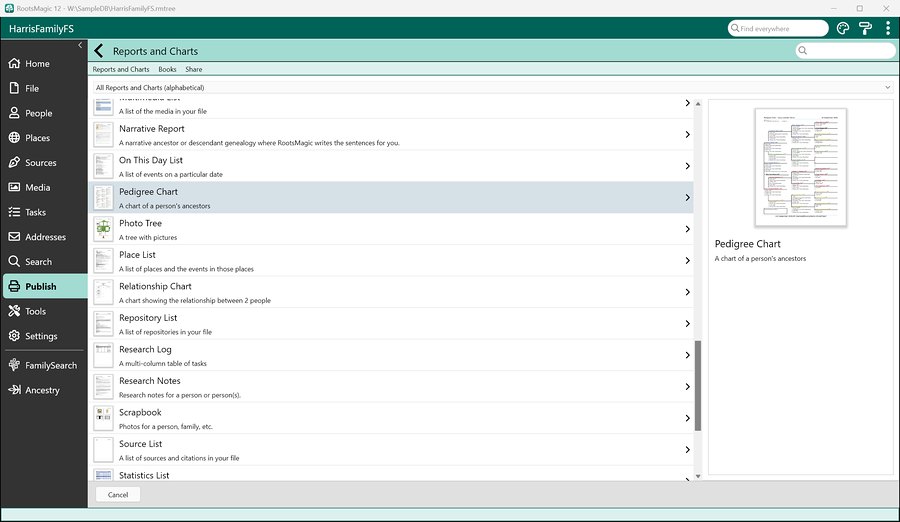
Task: Select the Statistics List report
Action: tap(391, 474)
